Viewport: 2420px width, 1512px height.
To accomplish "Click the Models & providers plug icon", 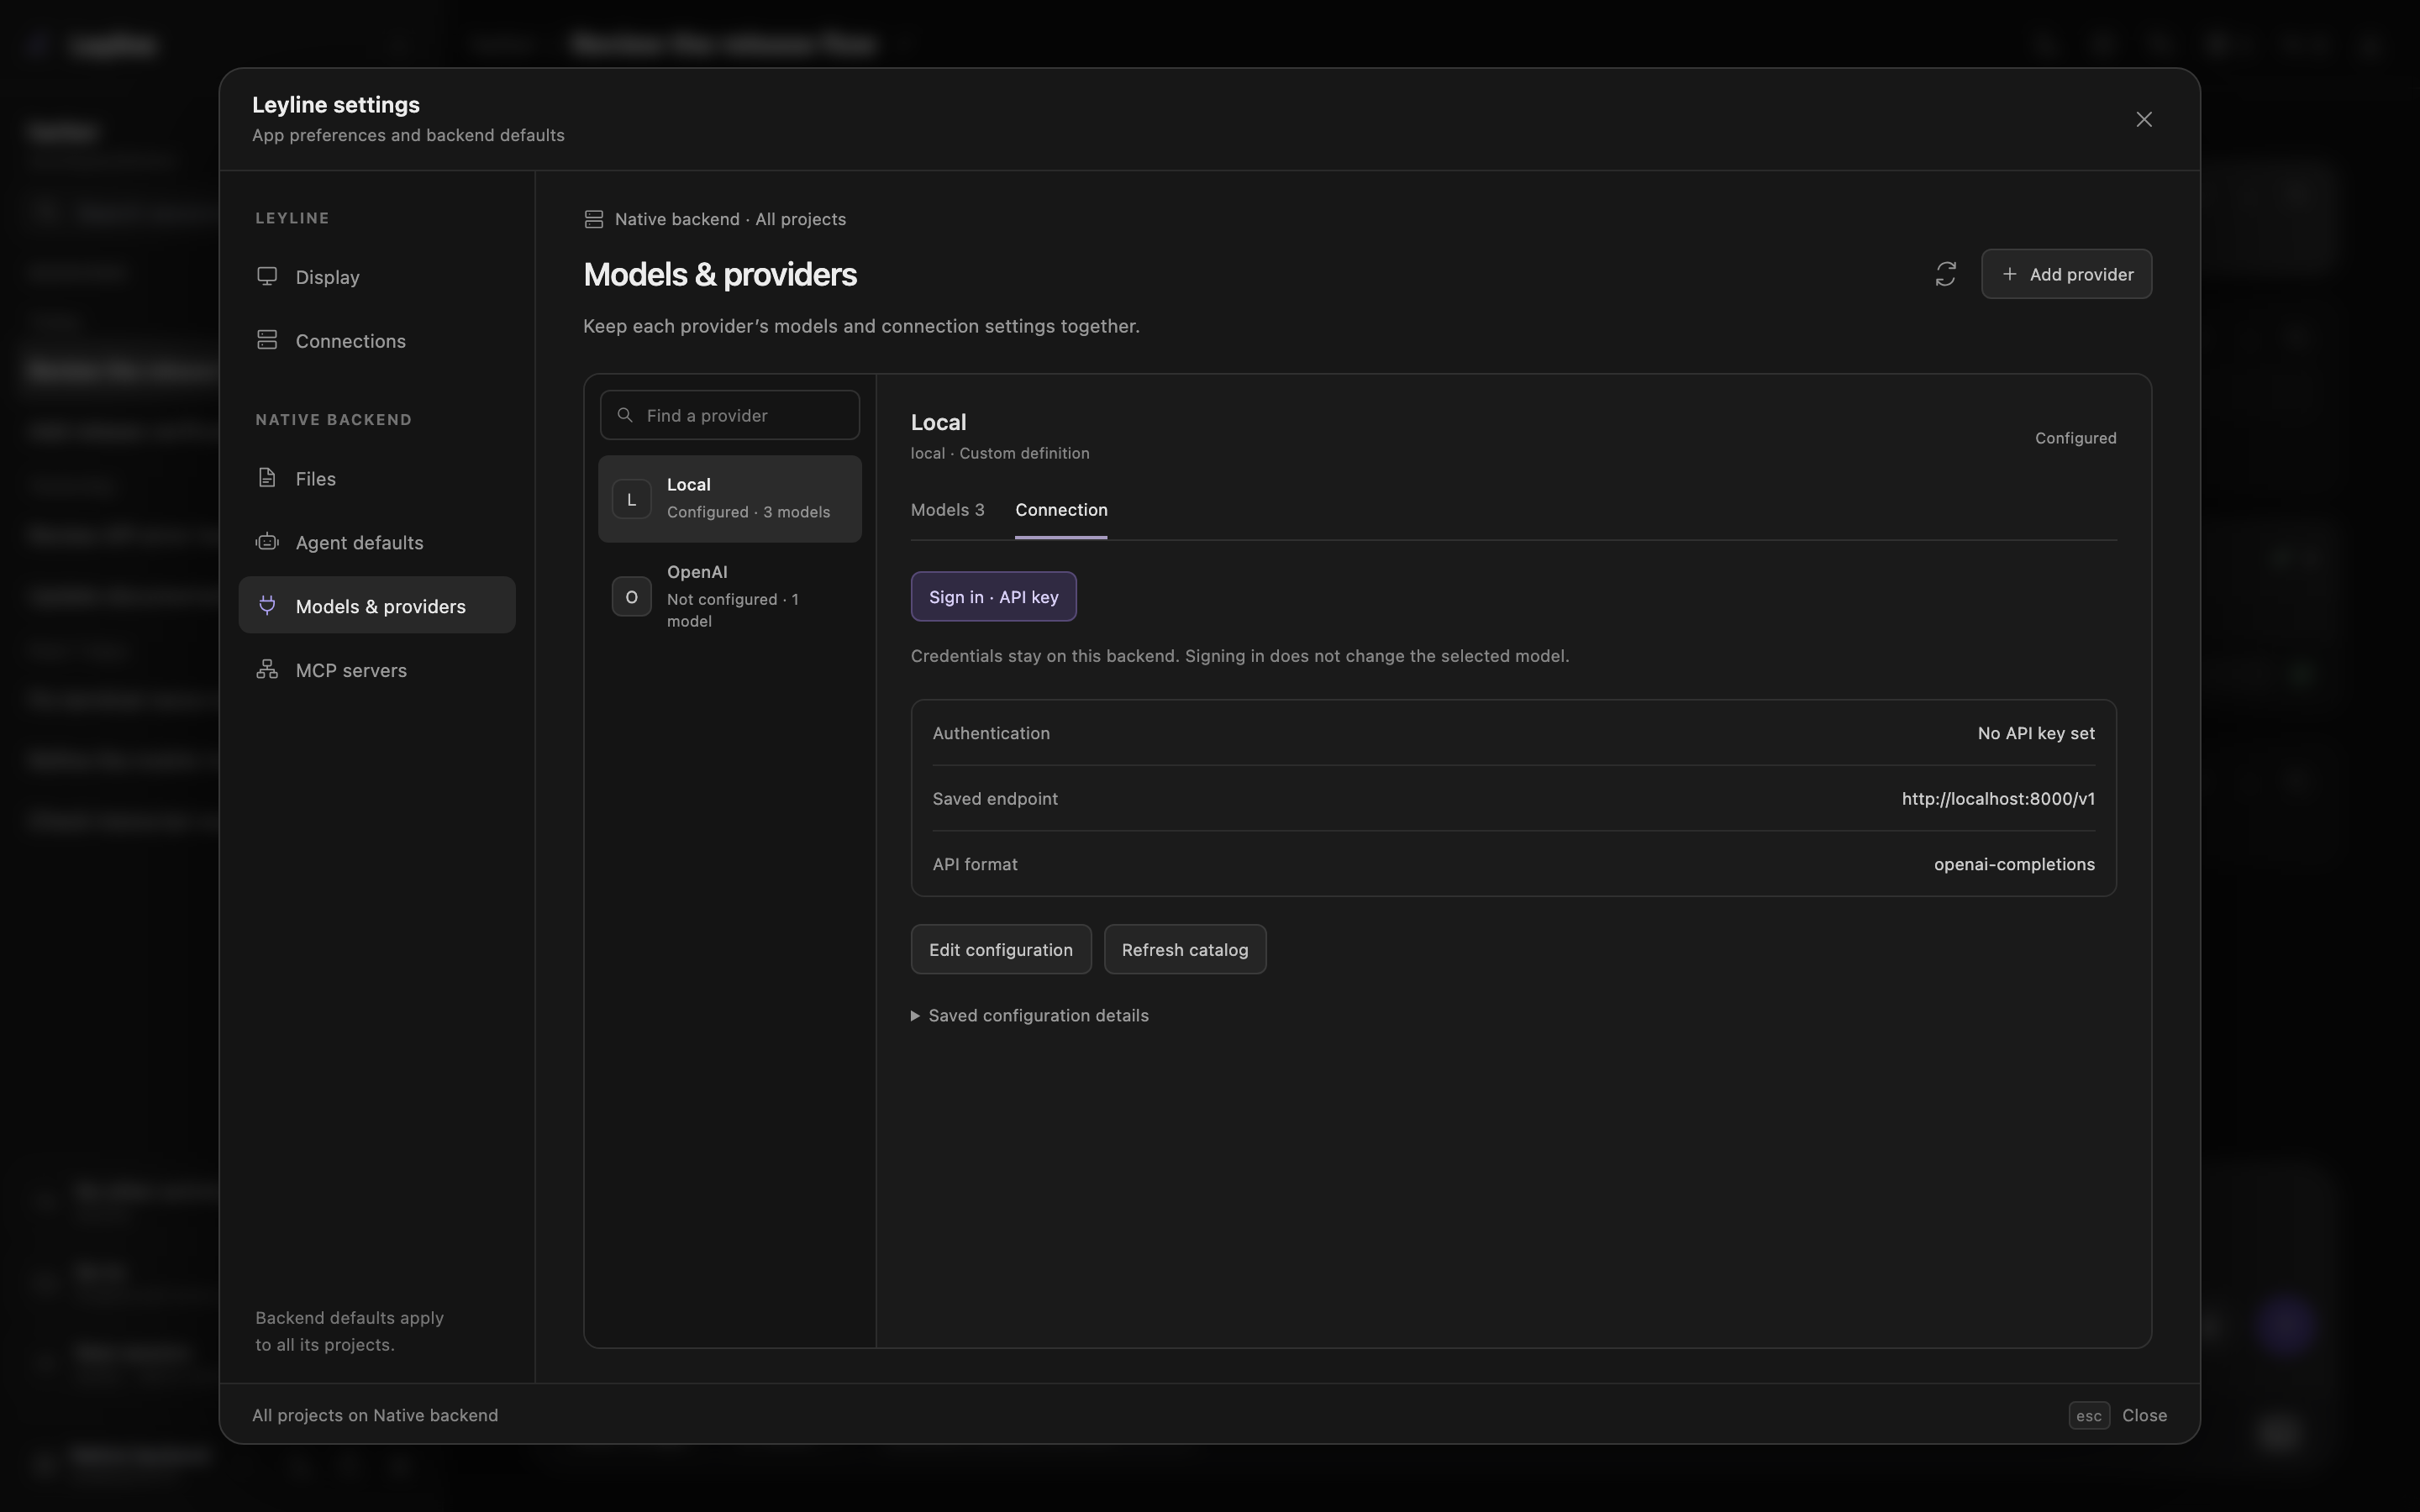I will pos(267,605).
